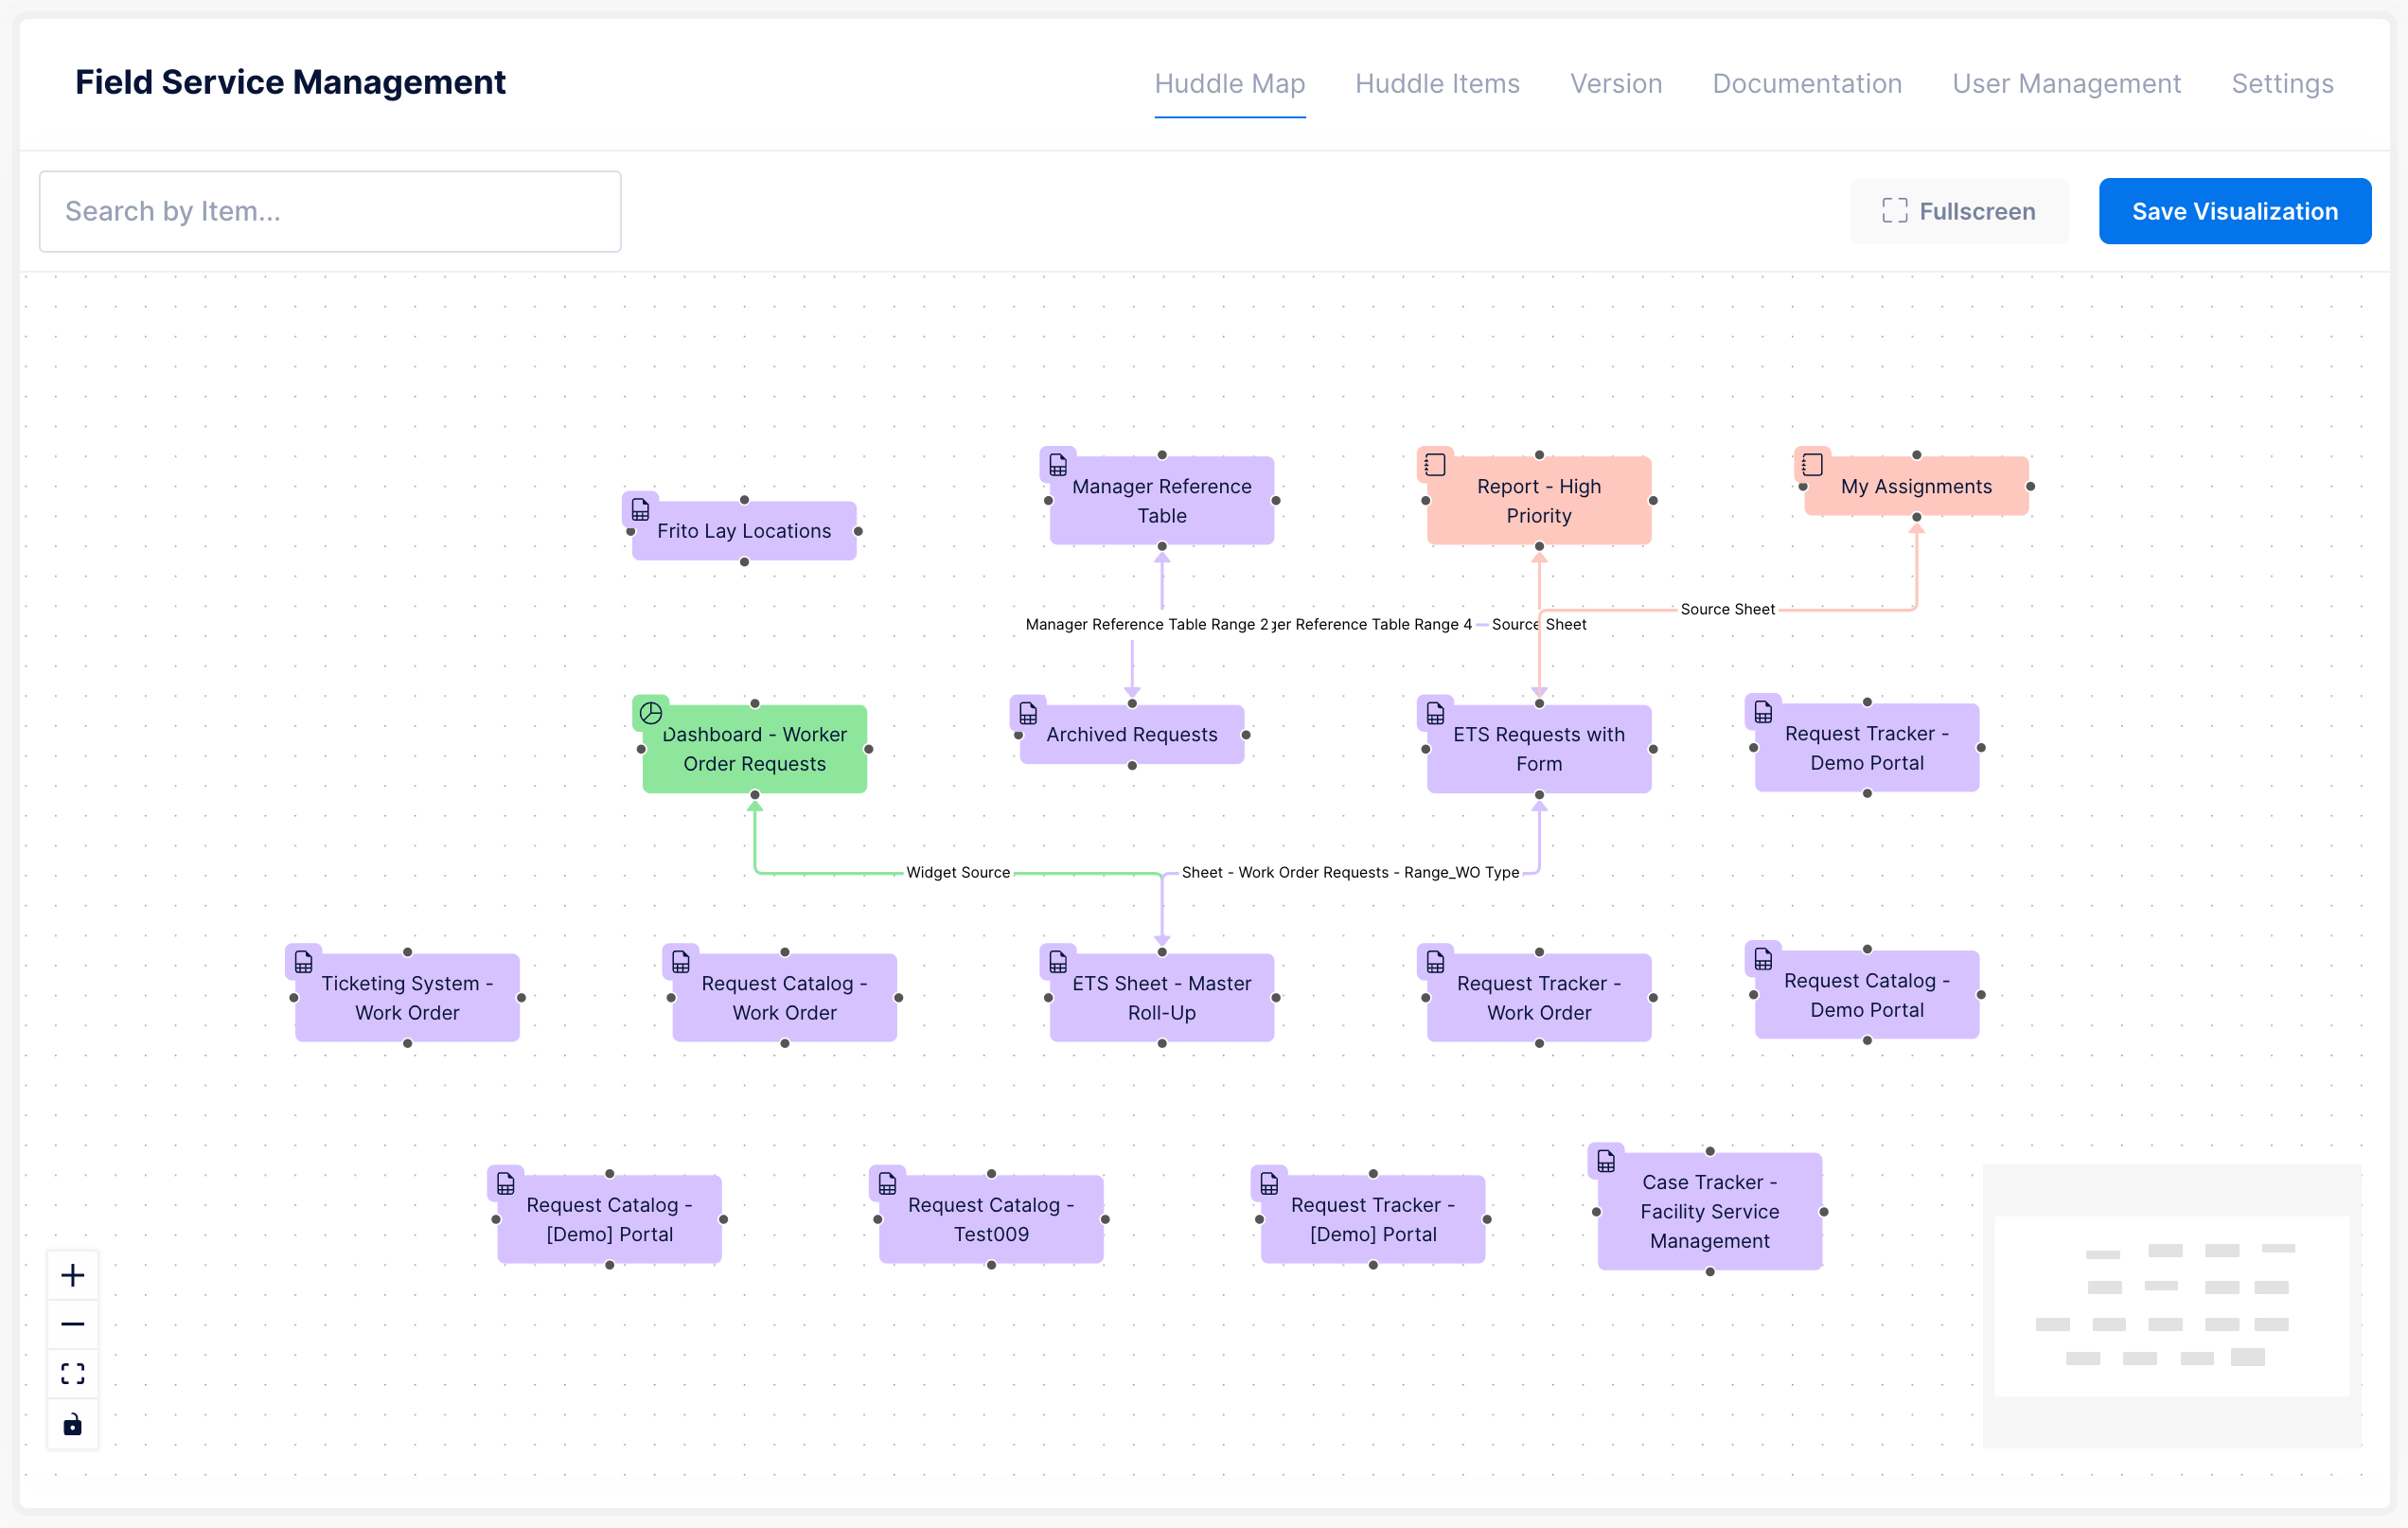This screenshot has width=2408, height=1528.
Task: Click the Search by Item field
Action: coord(330,211)
